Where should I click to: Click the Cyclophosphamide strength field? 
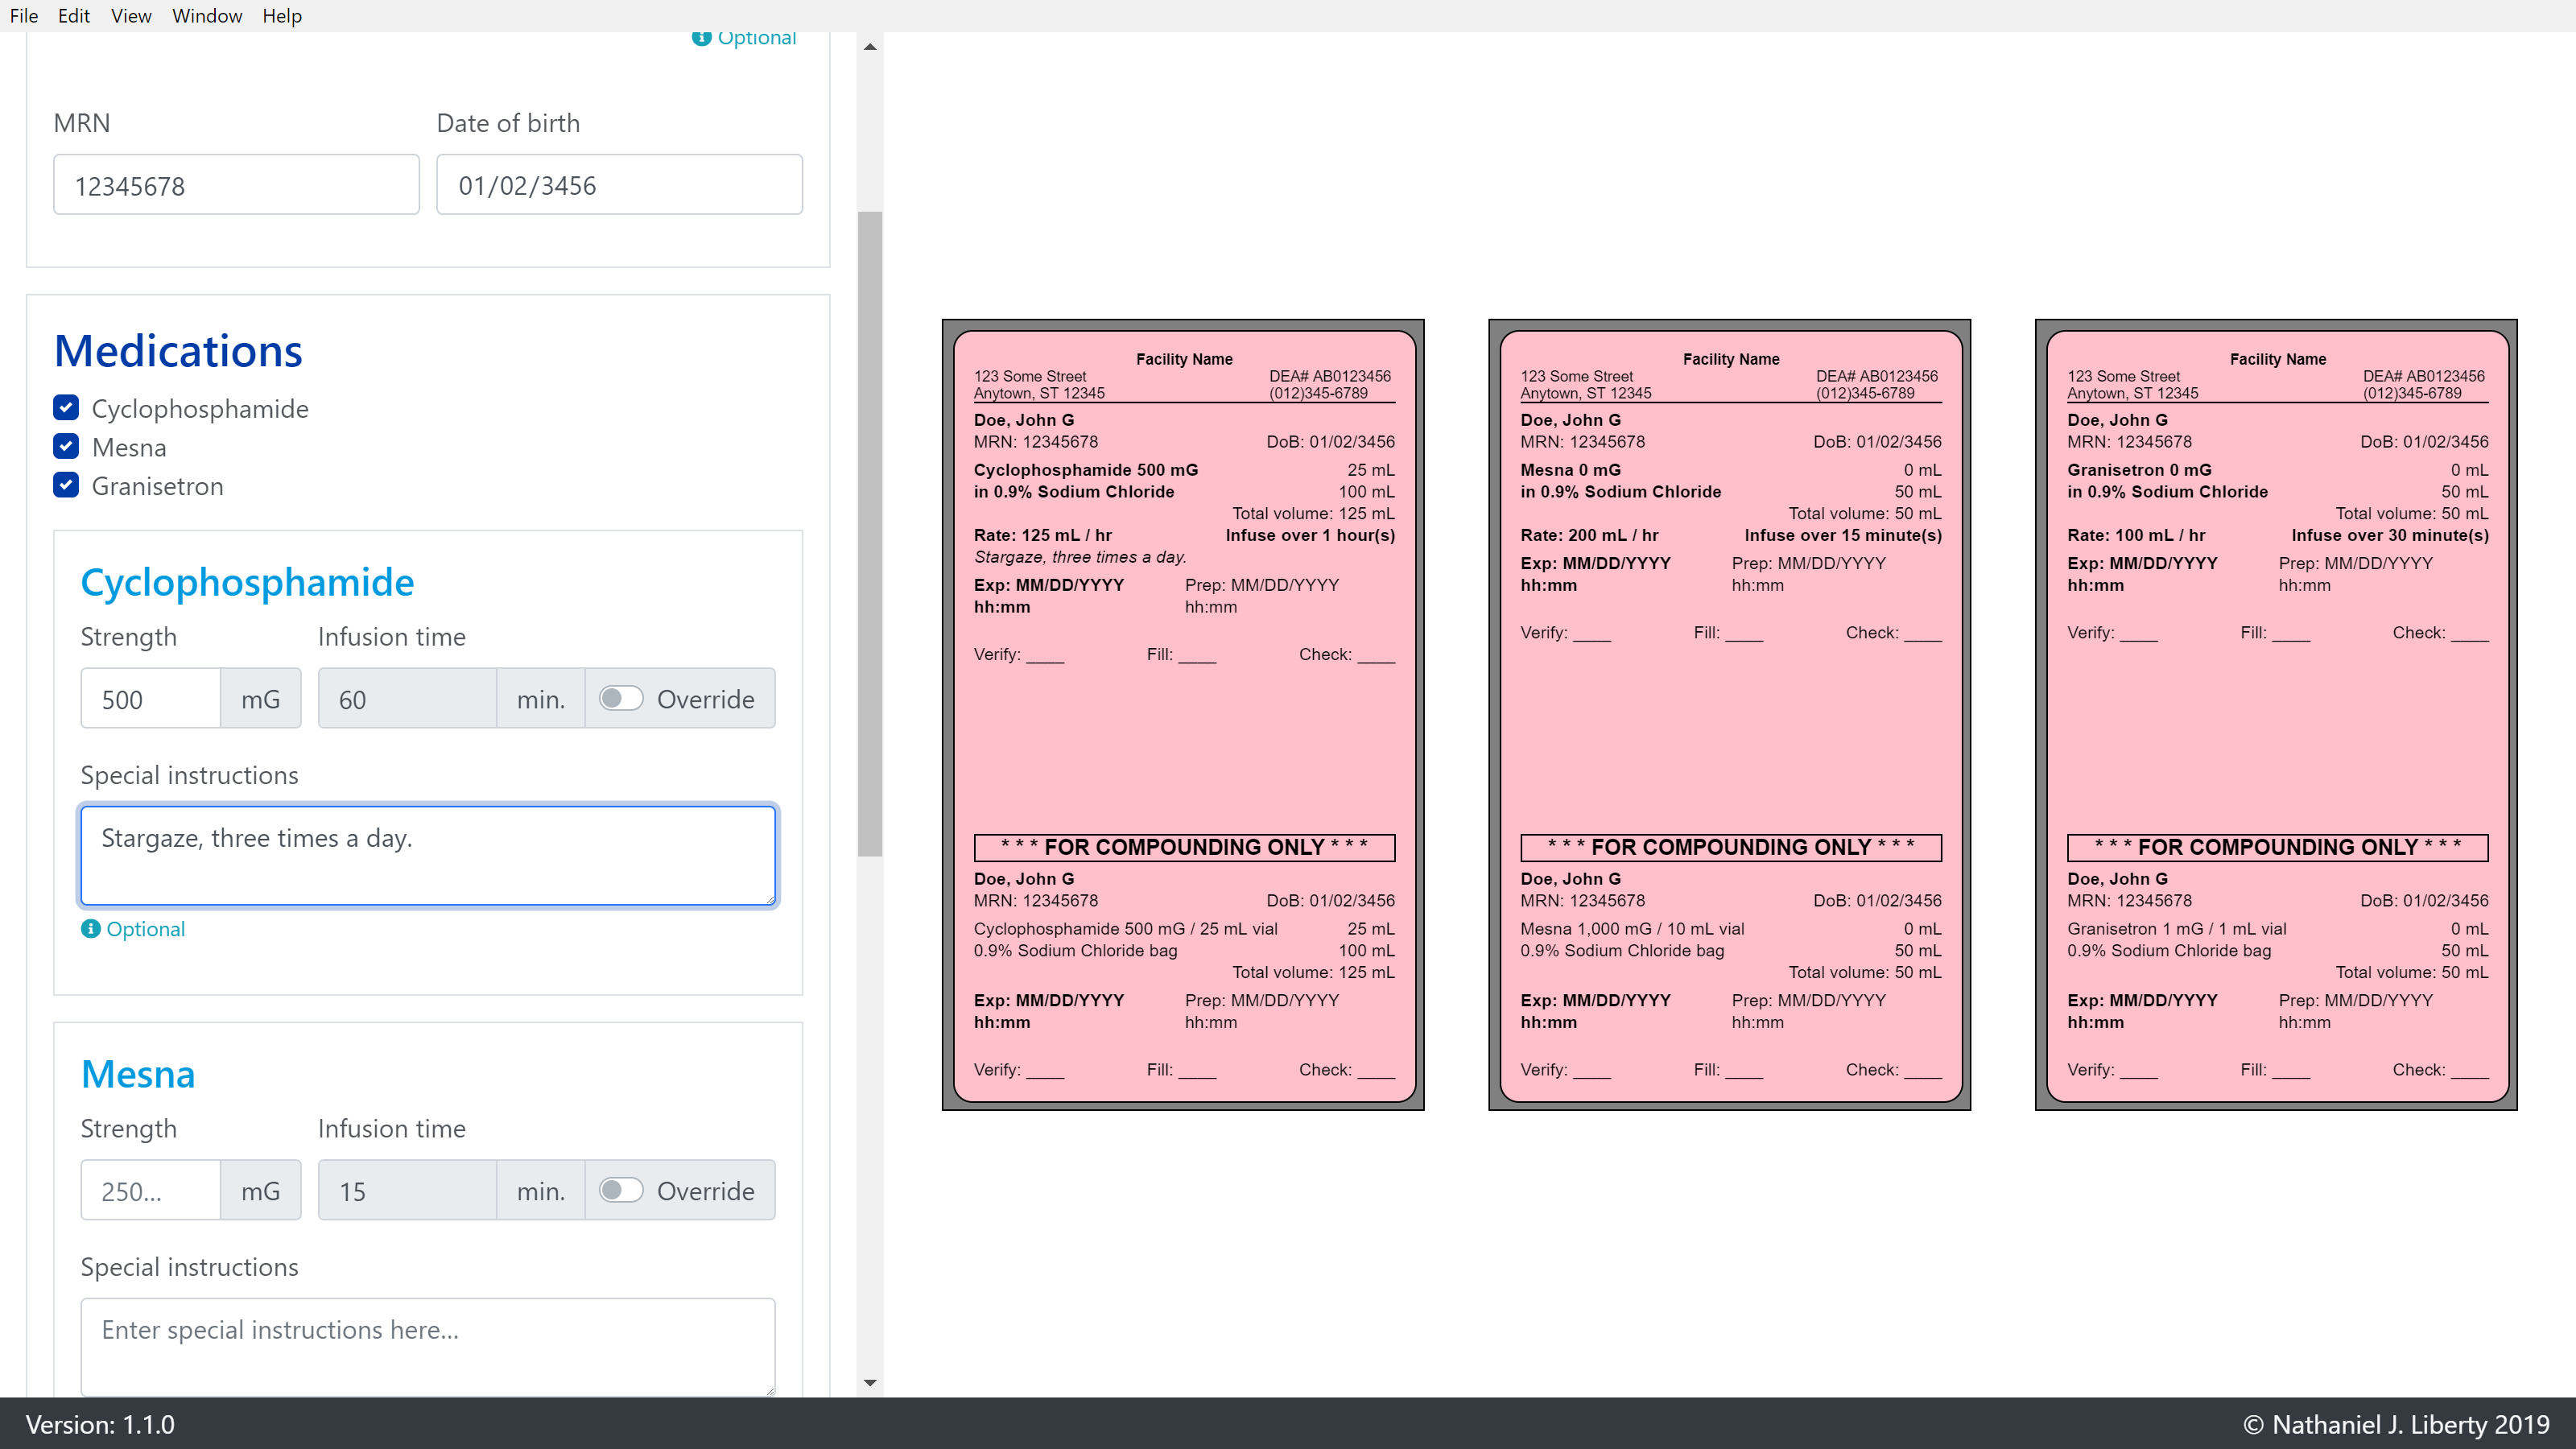[x=150, y=699]
